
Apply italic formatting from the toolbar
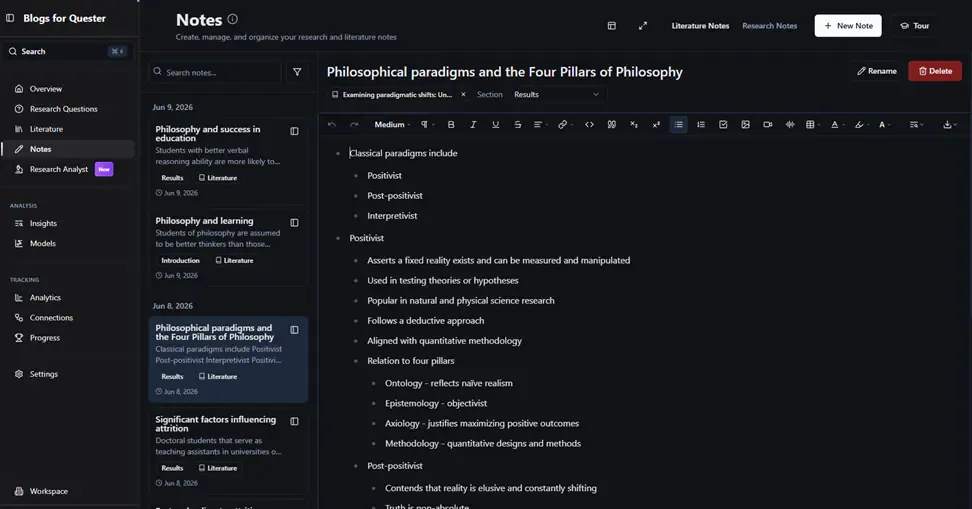pos(473,125)
